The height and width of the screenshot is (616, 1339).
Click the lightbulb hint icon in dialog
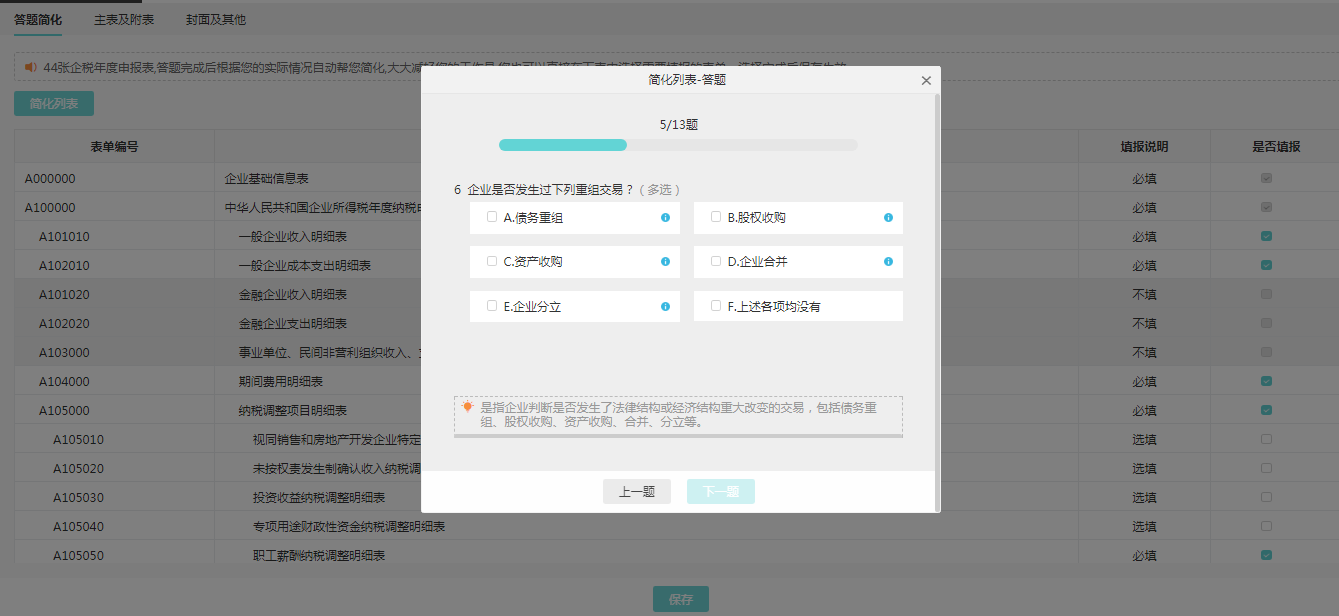(x=467, y=407)
